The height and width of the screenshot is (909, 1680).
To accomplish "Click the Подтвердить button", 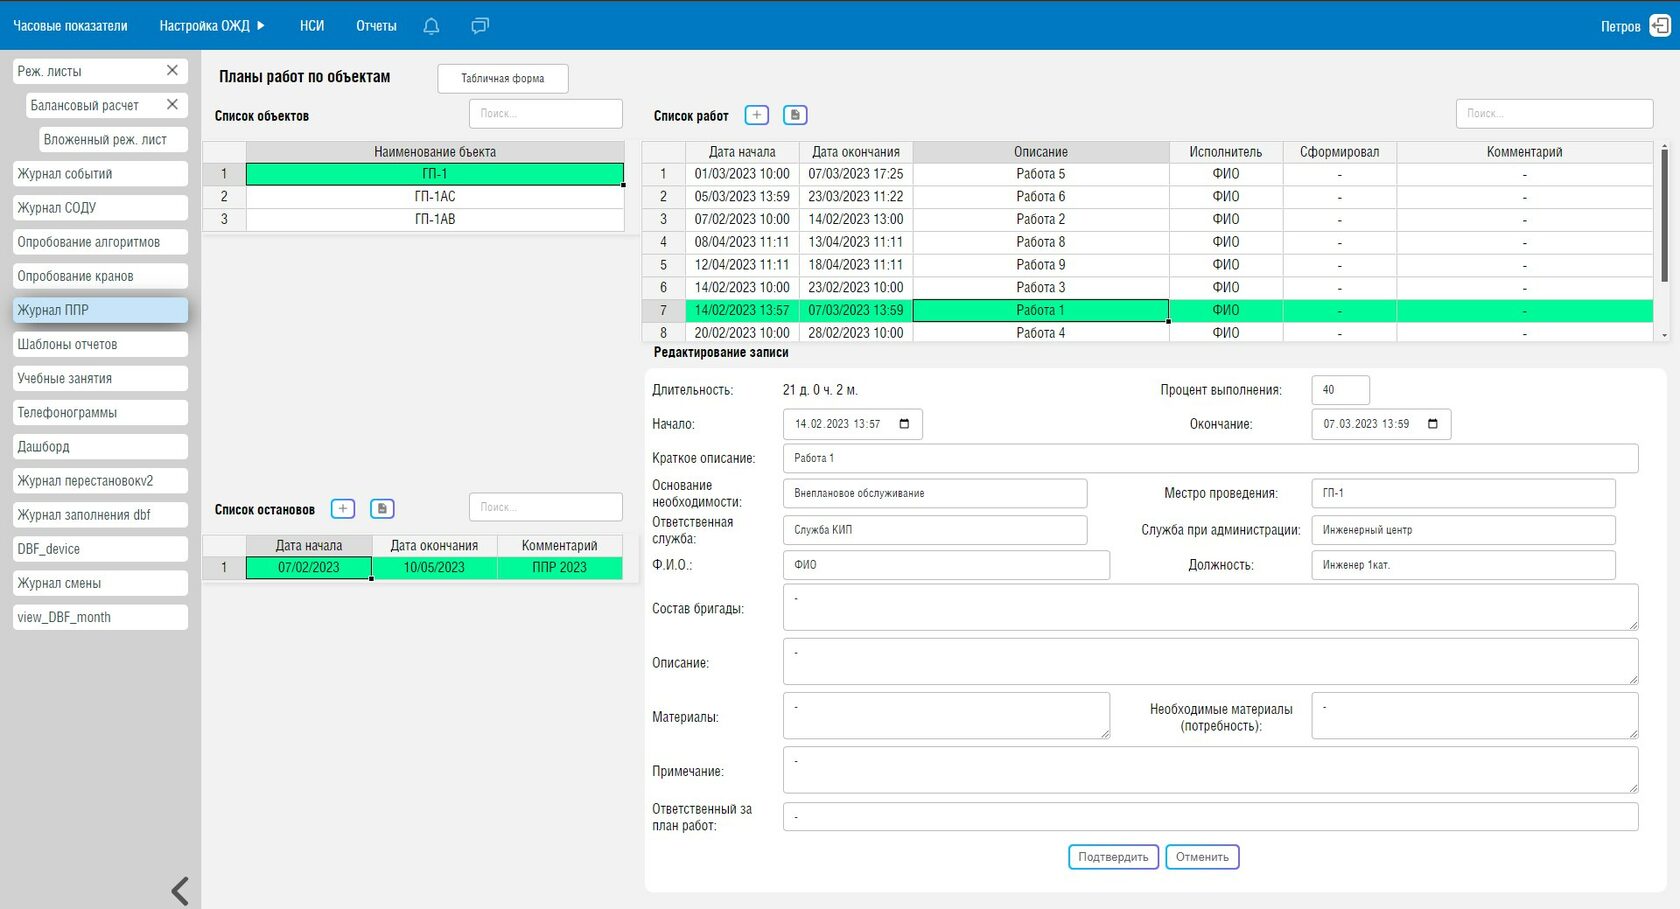I will point(1114,857).
